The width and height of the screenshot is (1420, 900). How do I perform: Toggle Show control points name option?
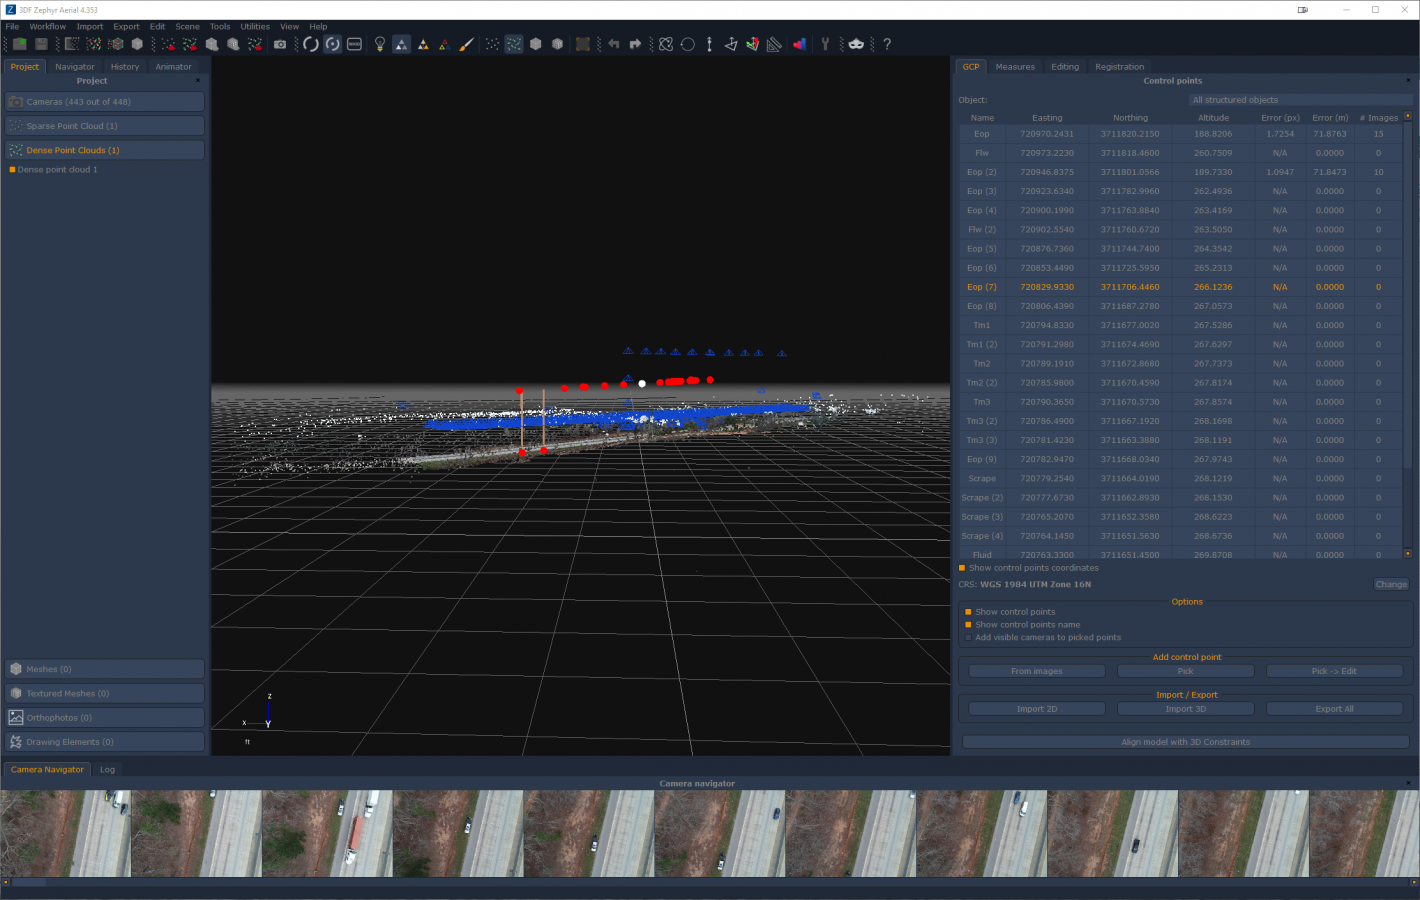pos(968,625)
